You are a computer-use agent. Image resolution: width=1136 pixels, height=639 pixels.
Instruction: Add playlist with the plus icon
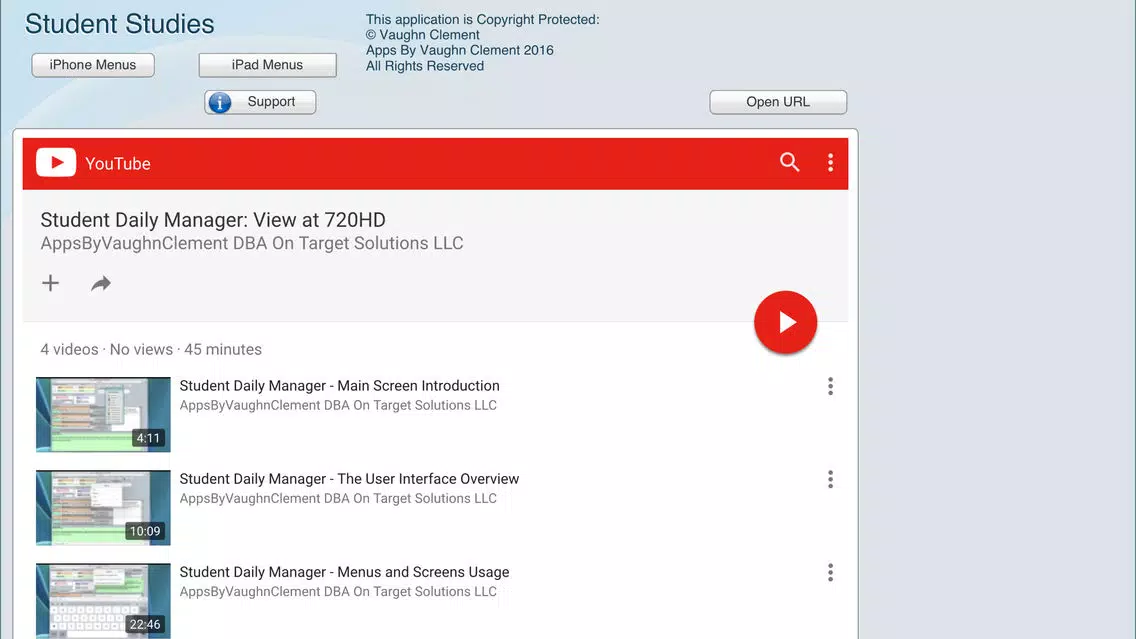click(x=50, y=283)
